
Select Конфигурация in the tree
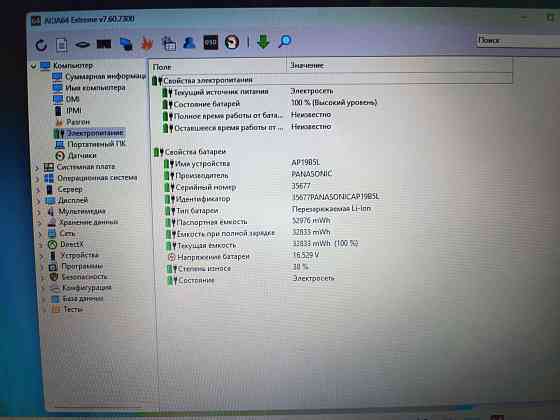87,288
